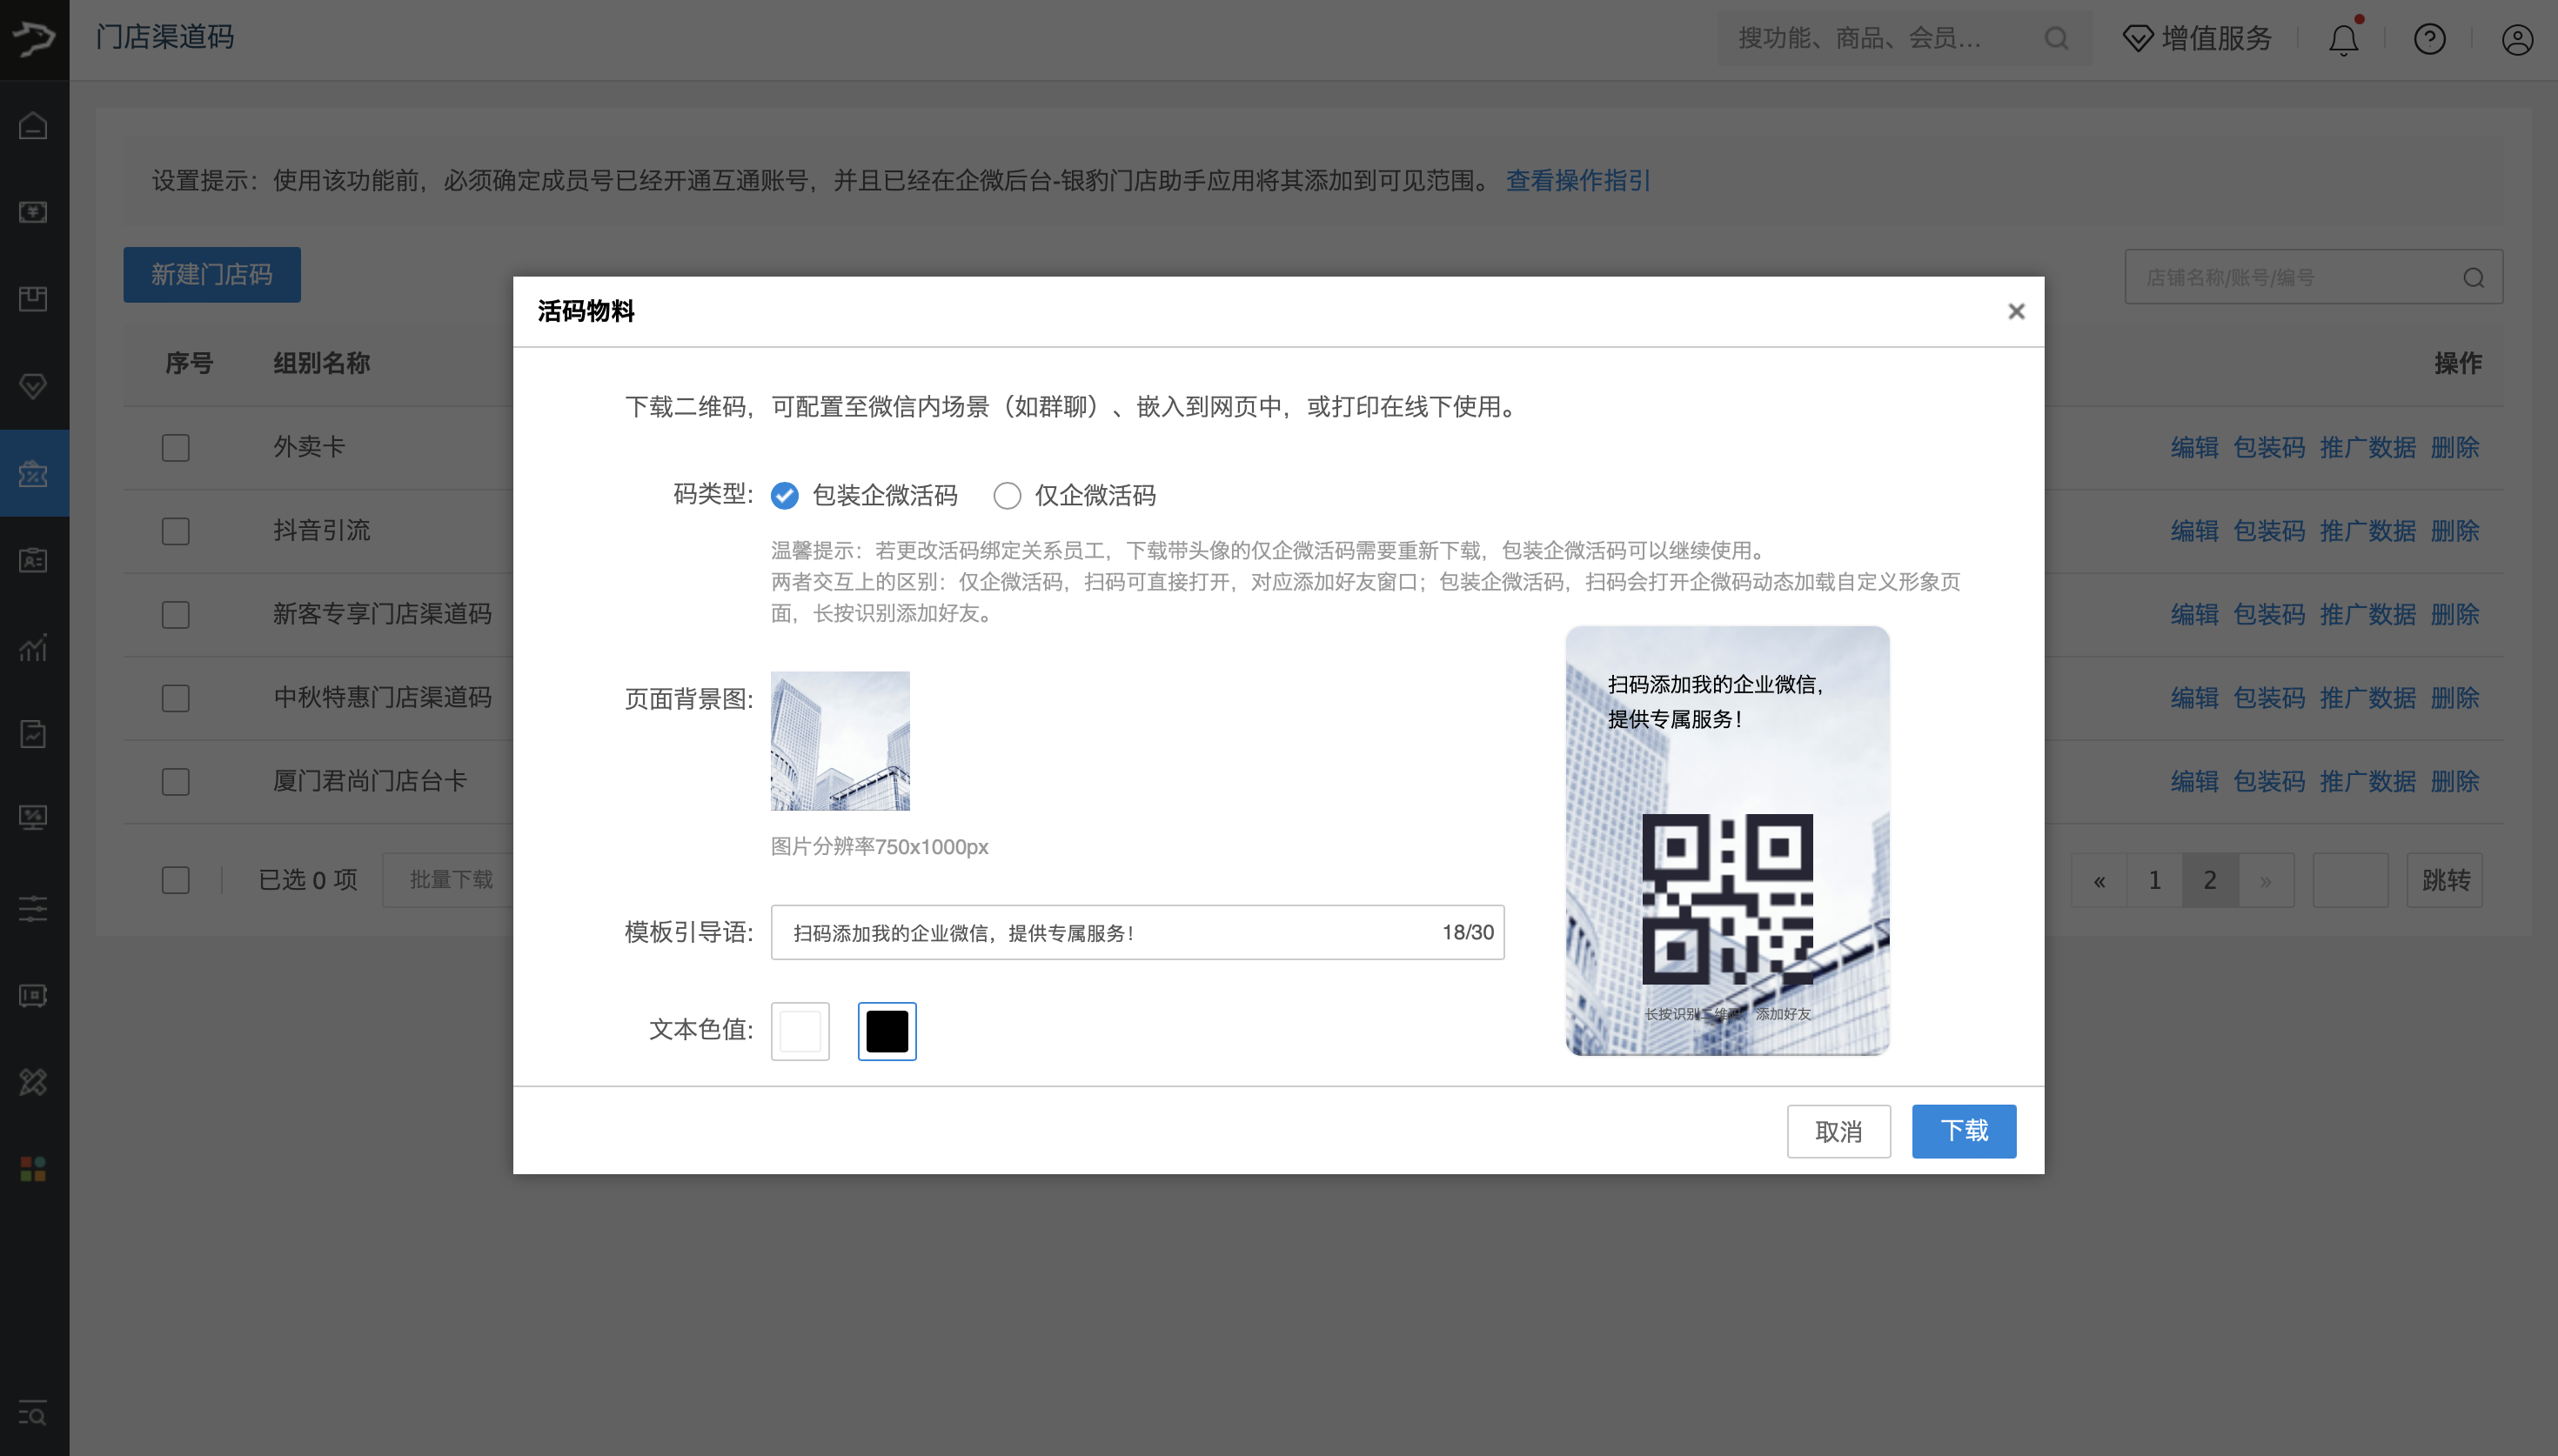2558x1456 pixels.
Task: Click 推广数据 for the 抖音引流 row
Action: pyautogui.click(x=2367, y=531)
